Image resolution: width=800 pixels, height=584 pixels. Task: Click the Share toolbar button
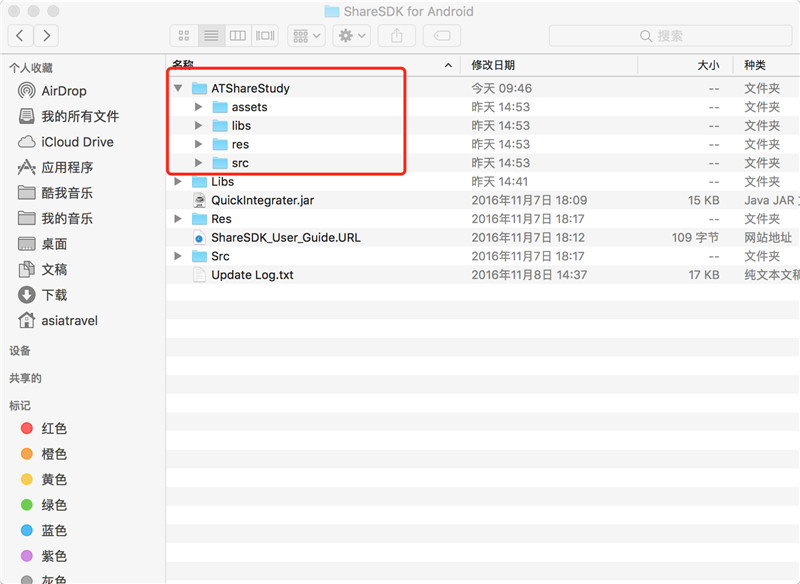[x=396, y=36]
